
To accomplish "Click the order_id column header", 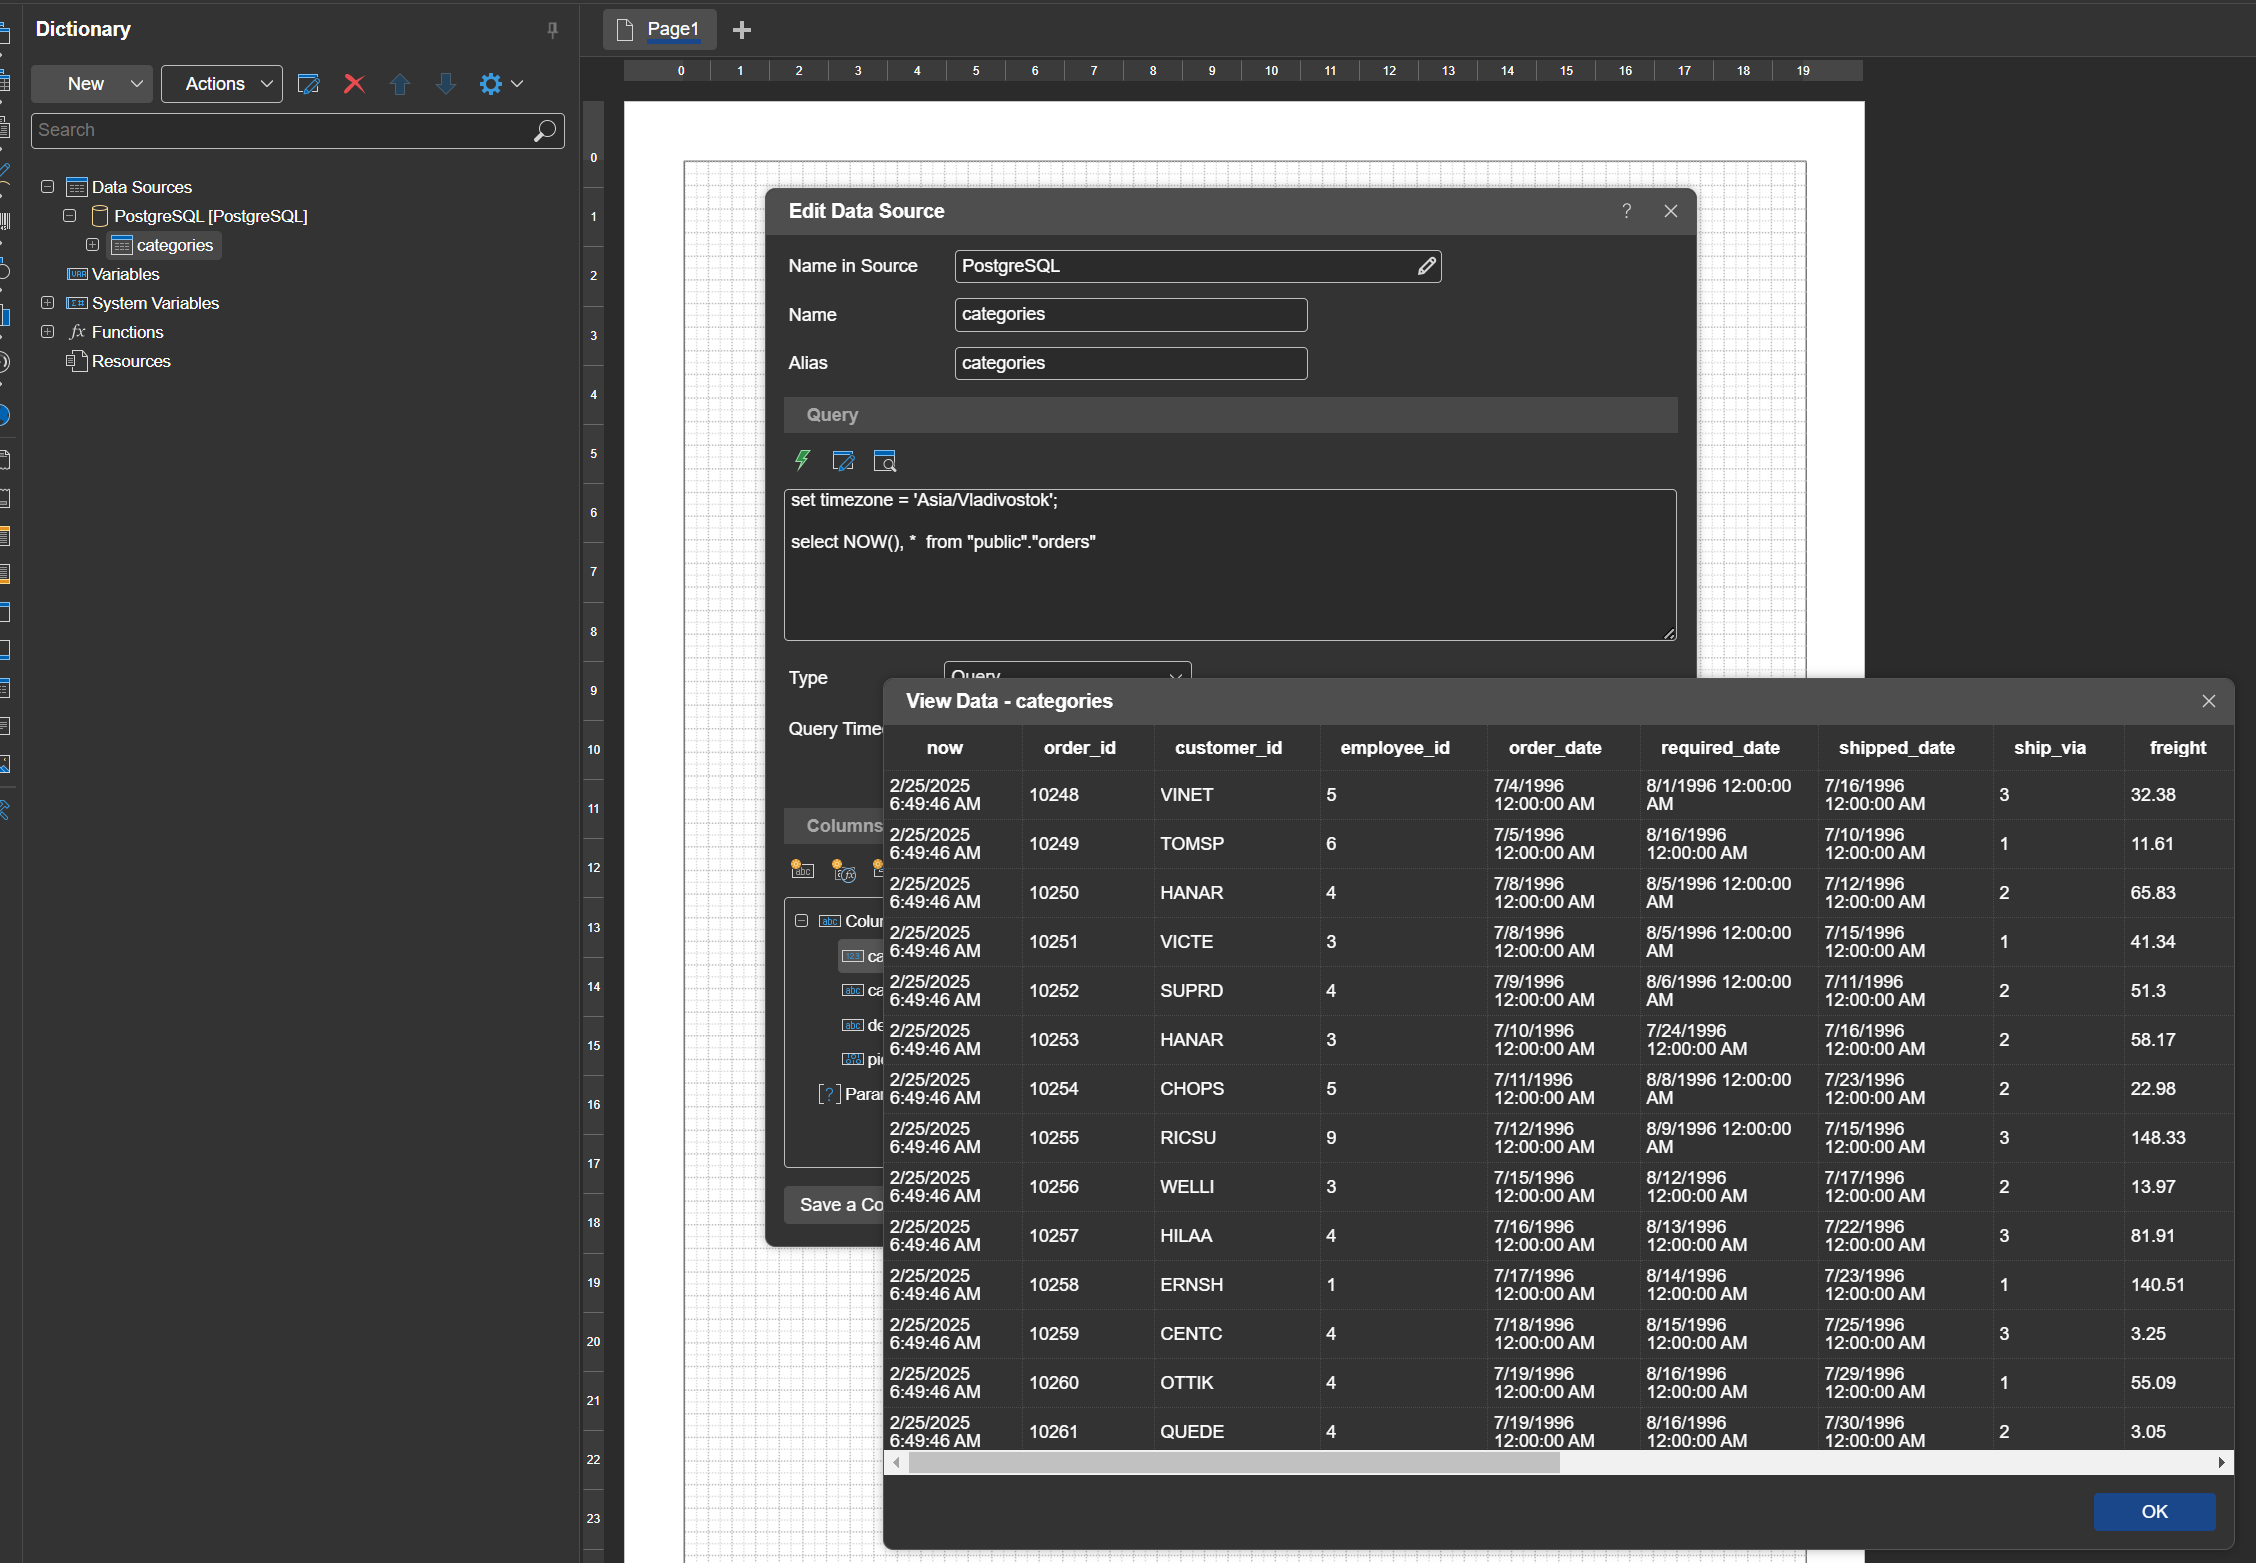I will click(x=1080, y=748).
